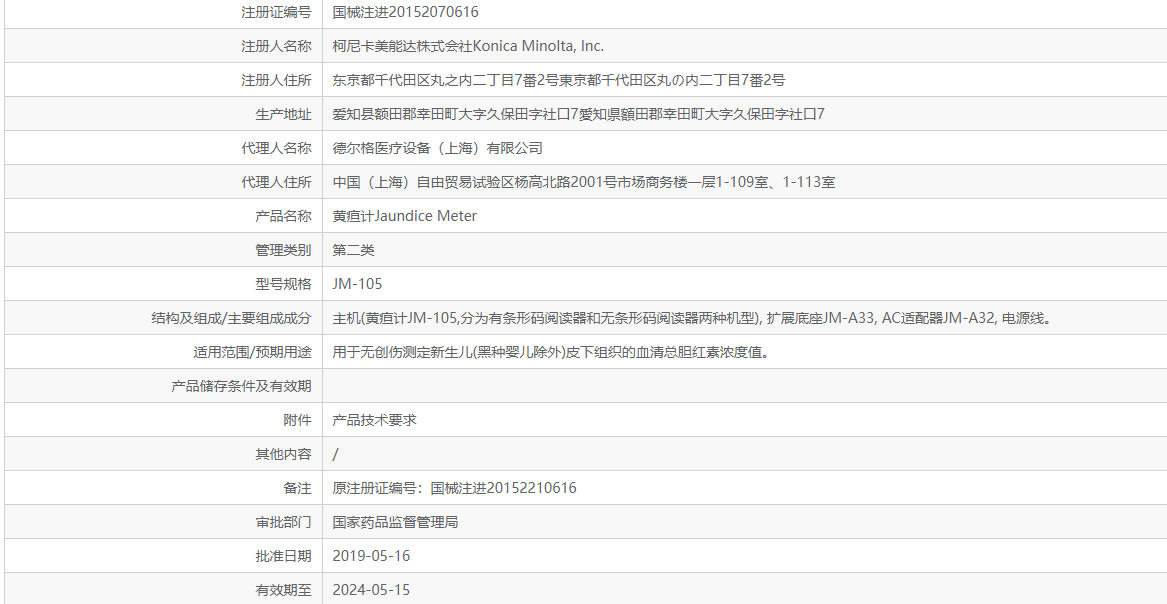Select agent name 德尔格医疗设备（上海）有限公司
This screenshot has width=1167, height=604.
tap(438, 148)
